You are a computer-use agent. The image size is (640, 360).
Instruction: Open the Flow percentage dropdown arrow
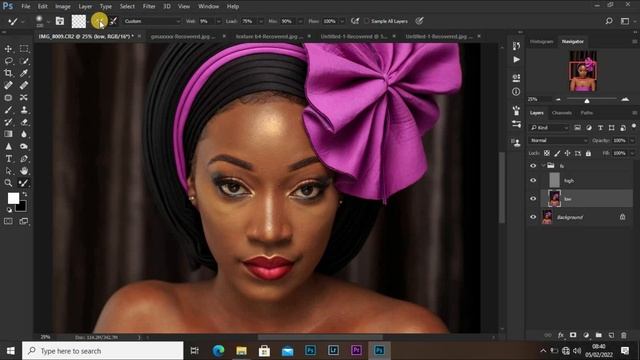click(x=342, y=21)
